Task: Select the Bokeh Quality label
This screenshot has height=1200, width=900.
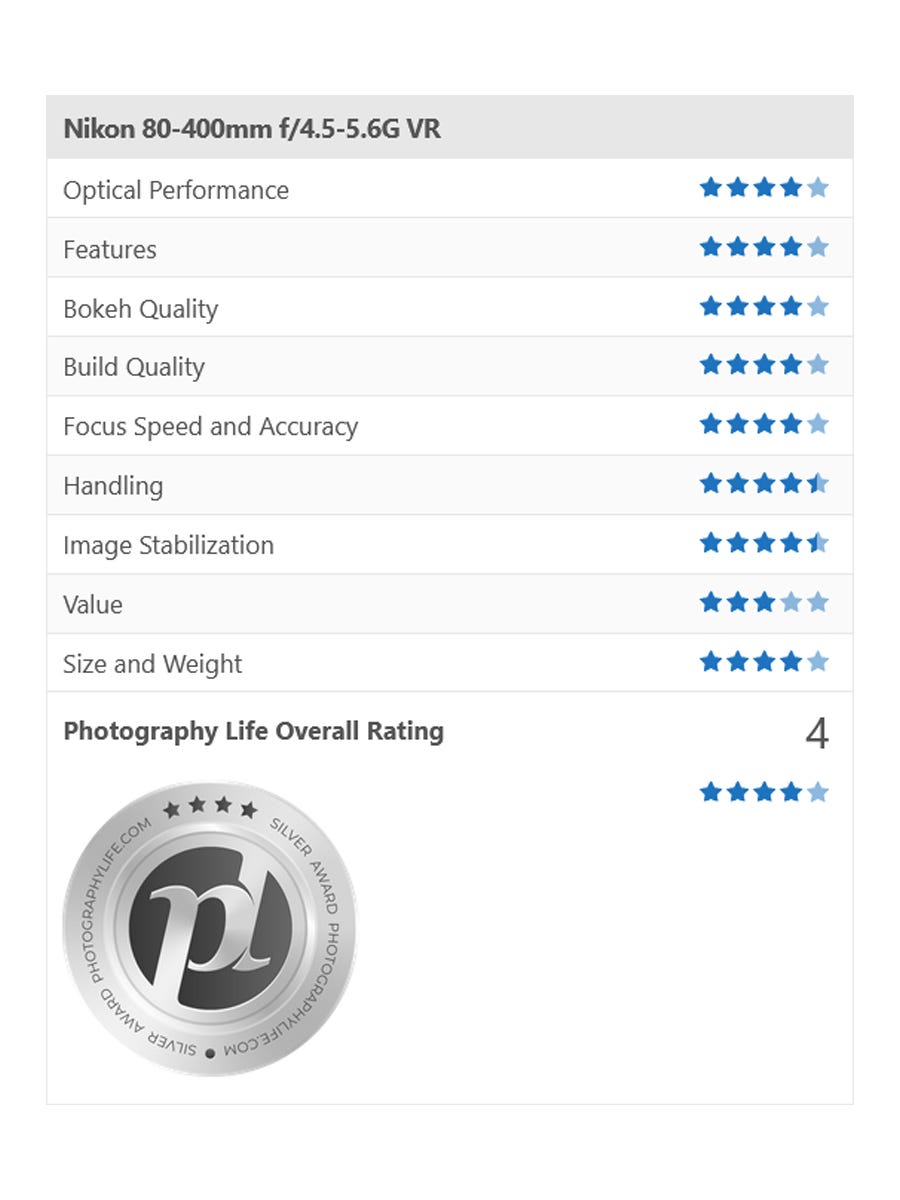Action: point(140,309)
